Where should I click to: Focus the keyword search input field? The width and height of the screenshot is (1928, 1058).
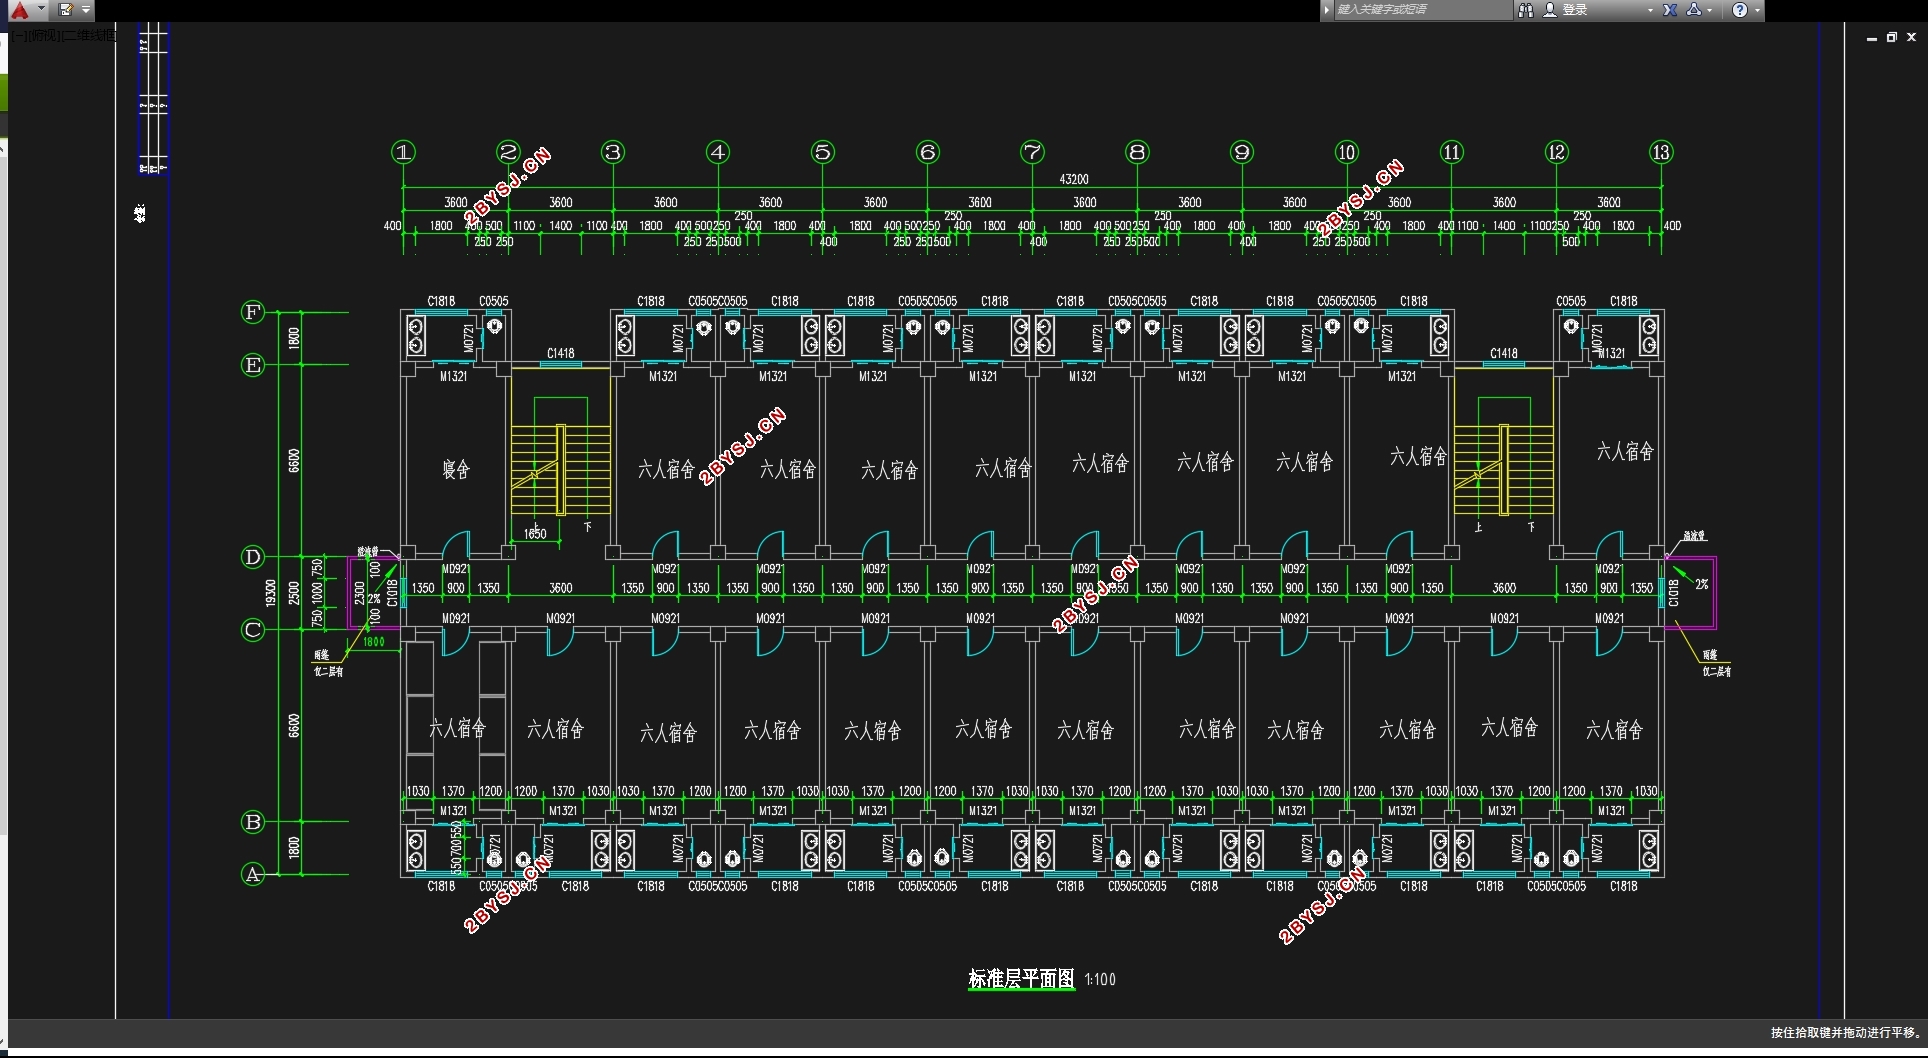(1423, 10)
